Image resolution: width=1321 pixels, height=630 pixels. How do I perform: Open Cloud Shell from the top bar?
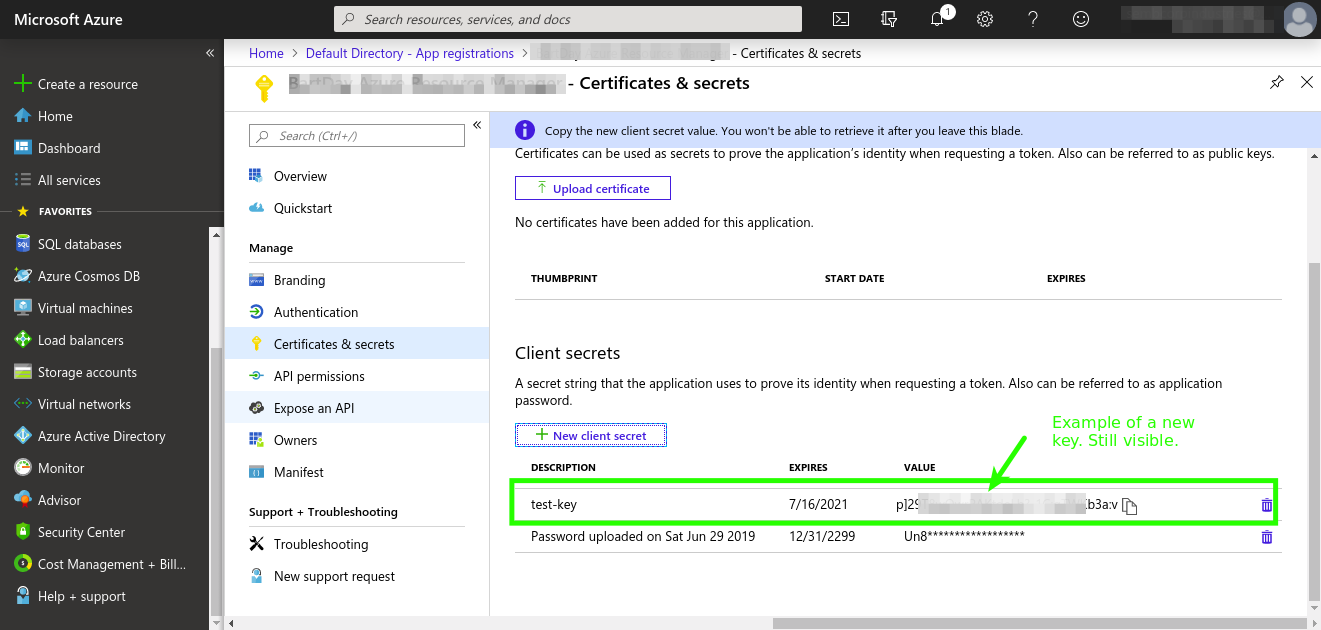pos(841,19)
